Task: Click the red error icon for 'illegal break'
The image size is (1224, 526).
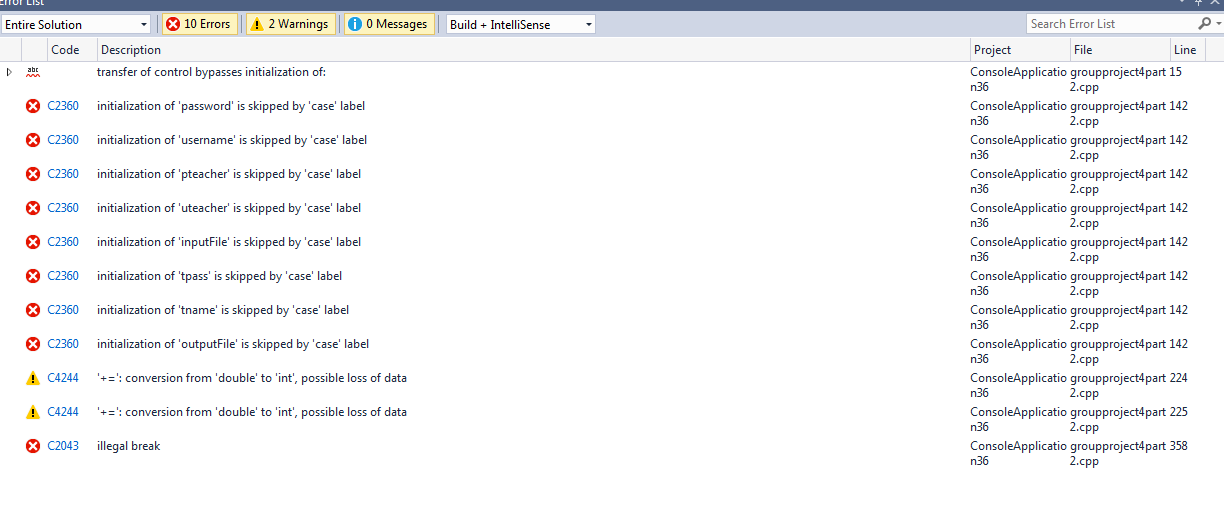Action: [33, 446]
